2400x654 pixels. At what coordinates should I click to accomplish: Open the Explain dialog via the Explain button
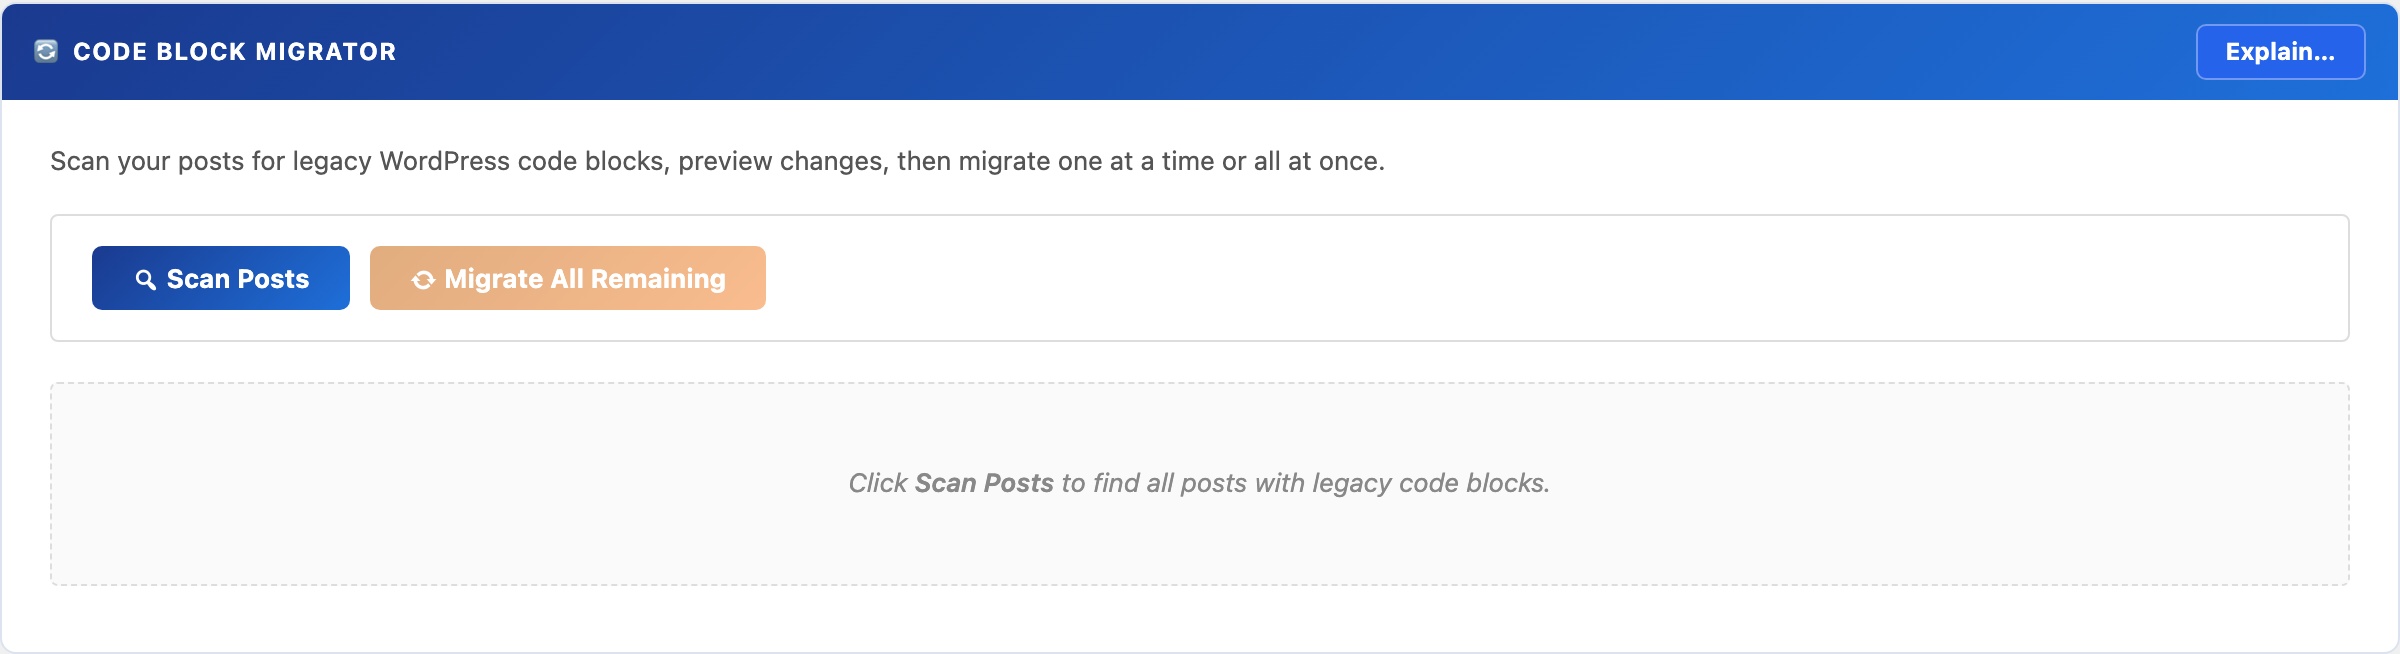[2280, 51]
